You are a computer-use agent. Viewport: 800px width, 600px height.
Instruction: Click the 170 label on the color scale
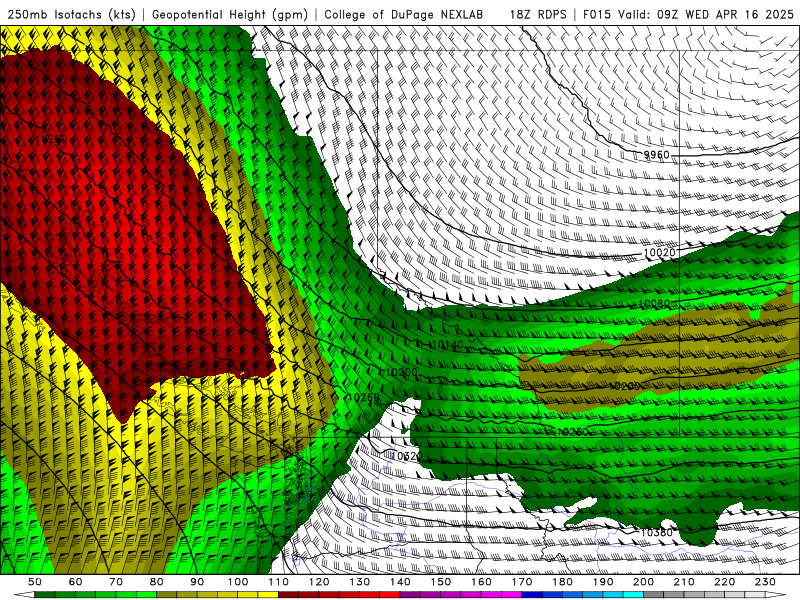[x=522, y=582]
